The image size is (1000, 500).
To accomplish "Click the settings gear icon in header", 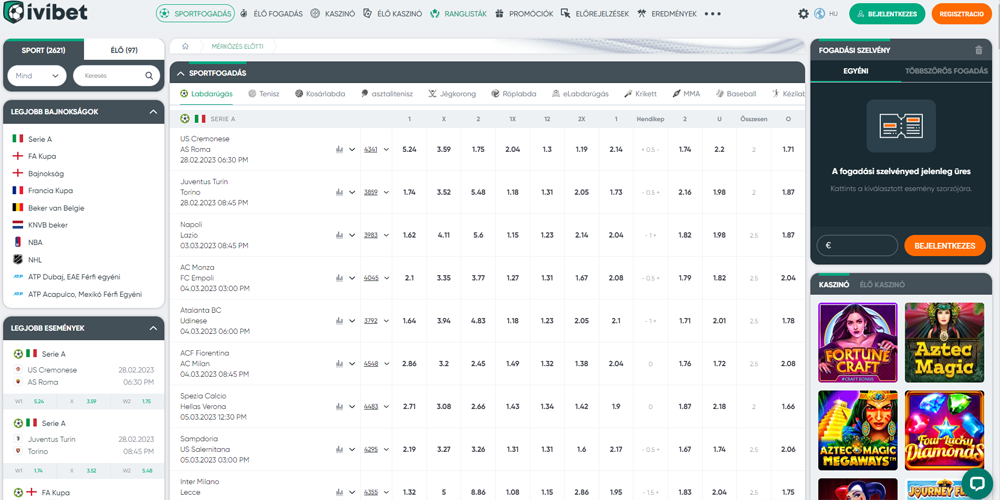I will (803, 14).
